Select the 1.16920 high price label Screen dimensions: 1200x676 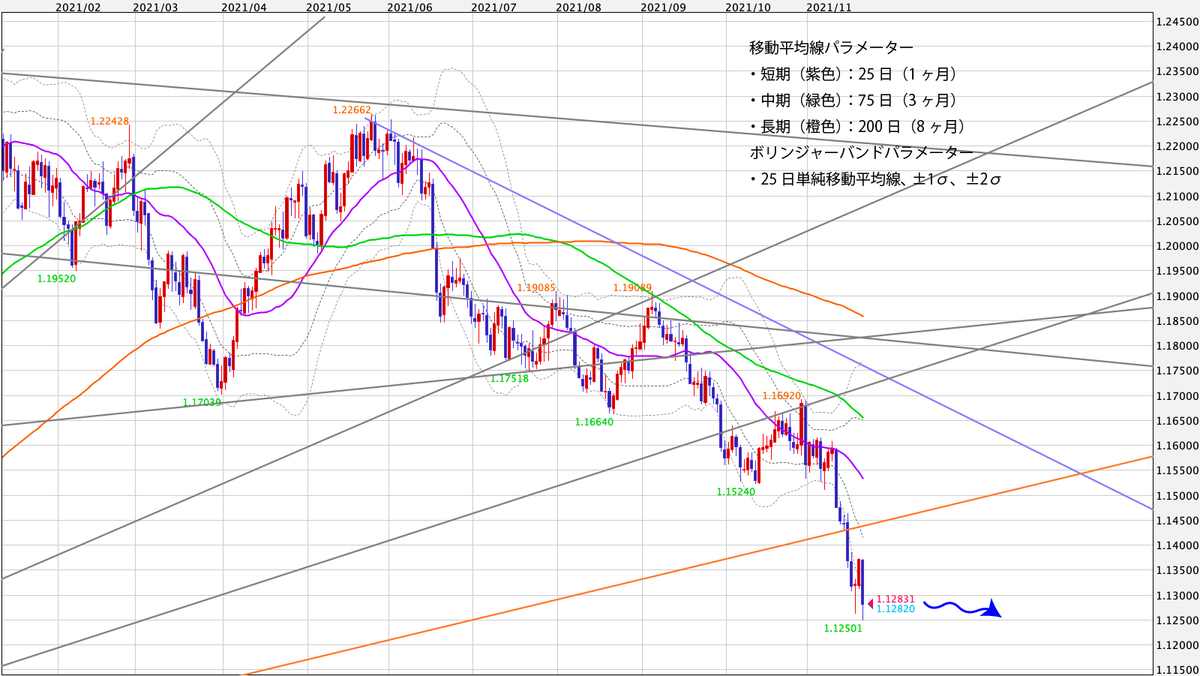coord(782,396)
